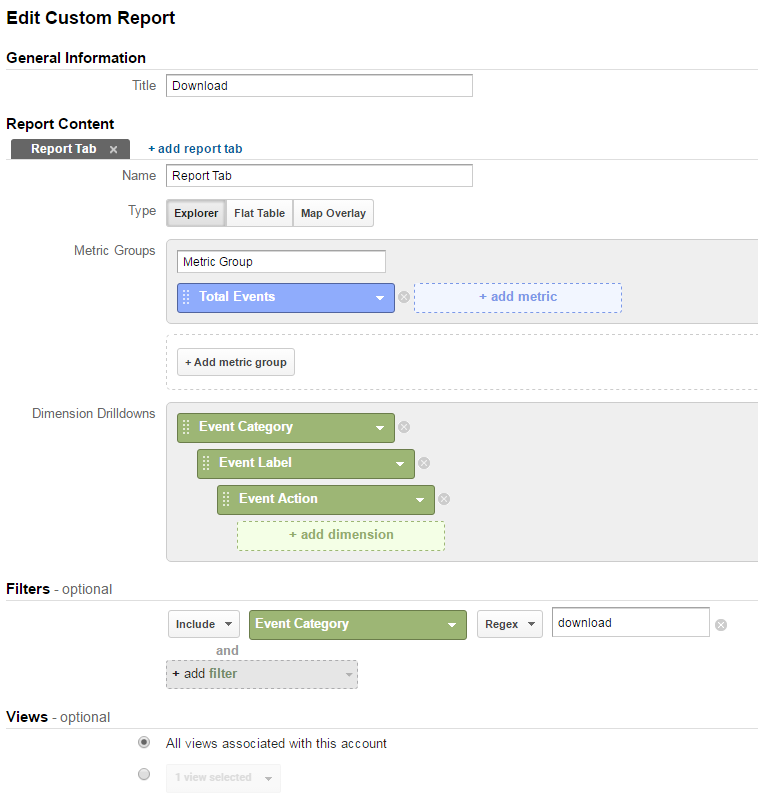The image size is (758, 804).
Task: Open the Include filter dropdown
Action: [204, 624]
